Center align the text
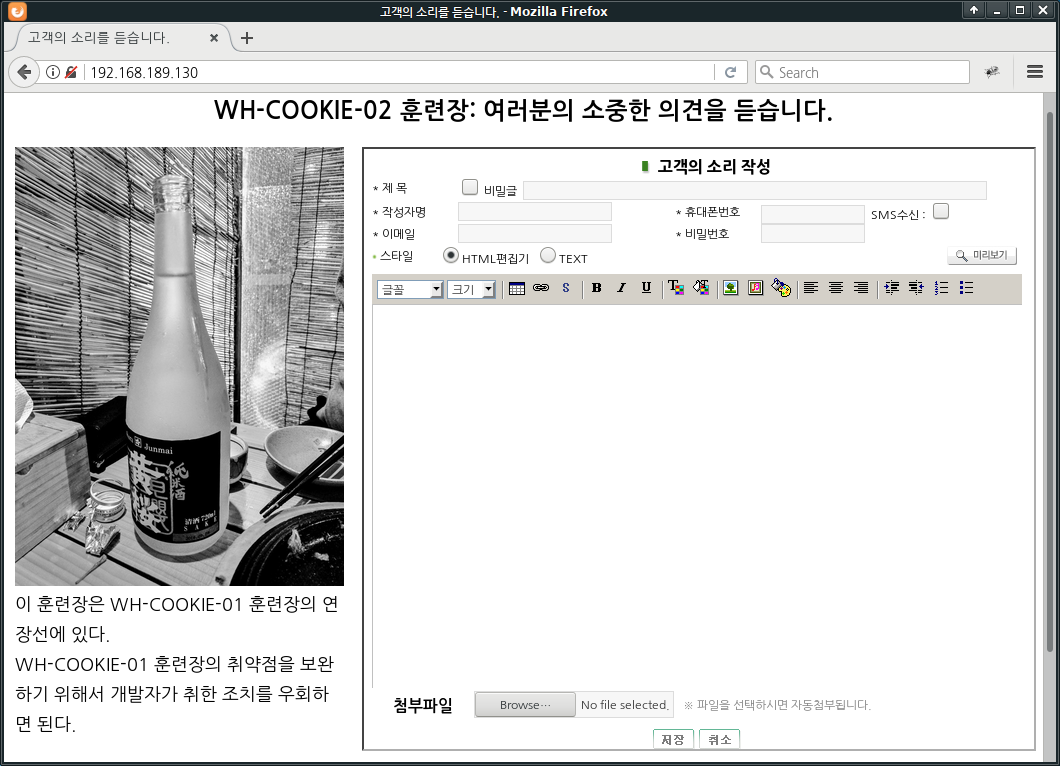Image resolution: width=1060 pixels, height=766 pixels. pos(836,288)
